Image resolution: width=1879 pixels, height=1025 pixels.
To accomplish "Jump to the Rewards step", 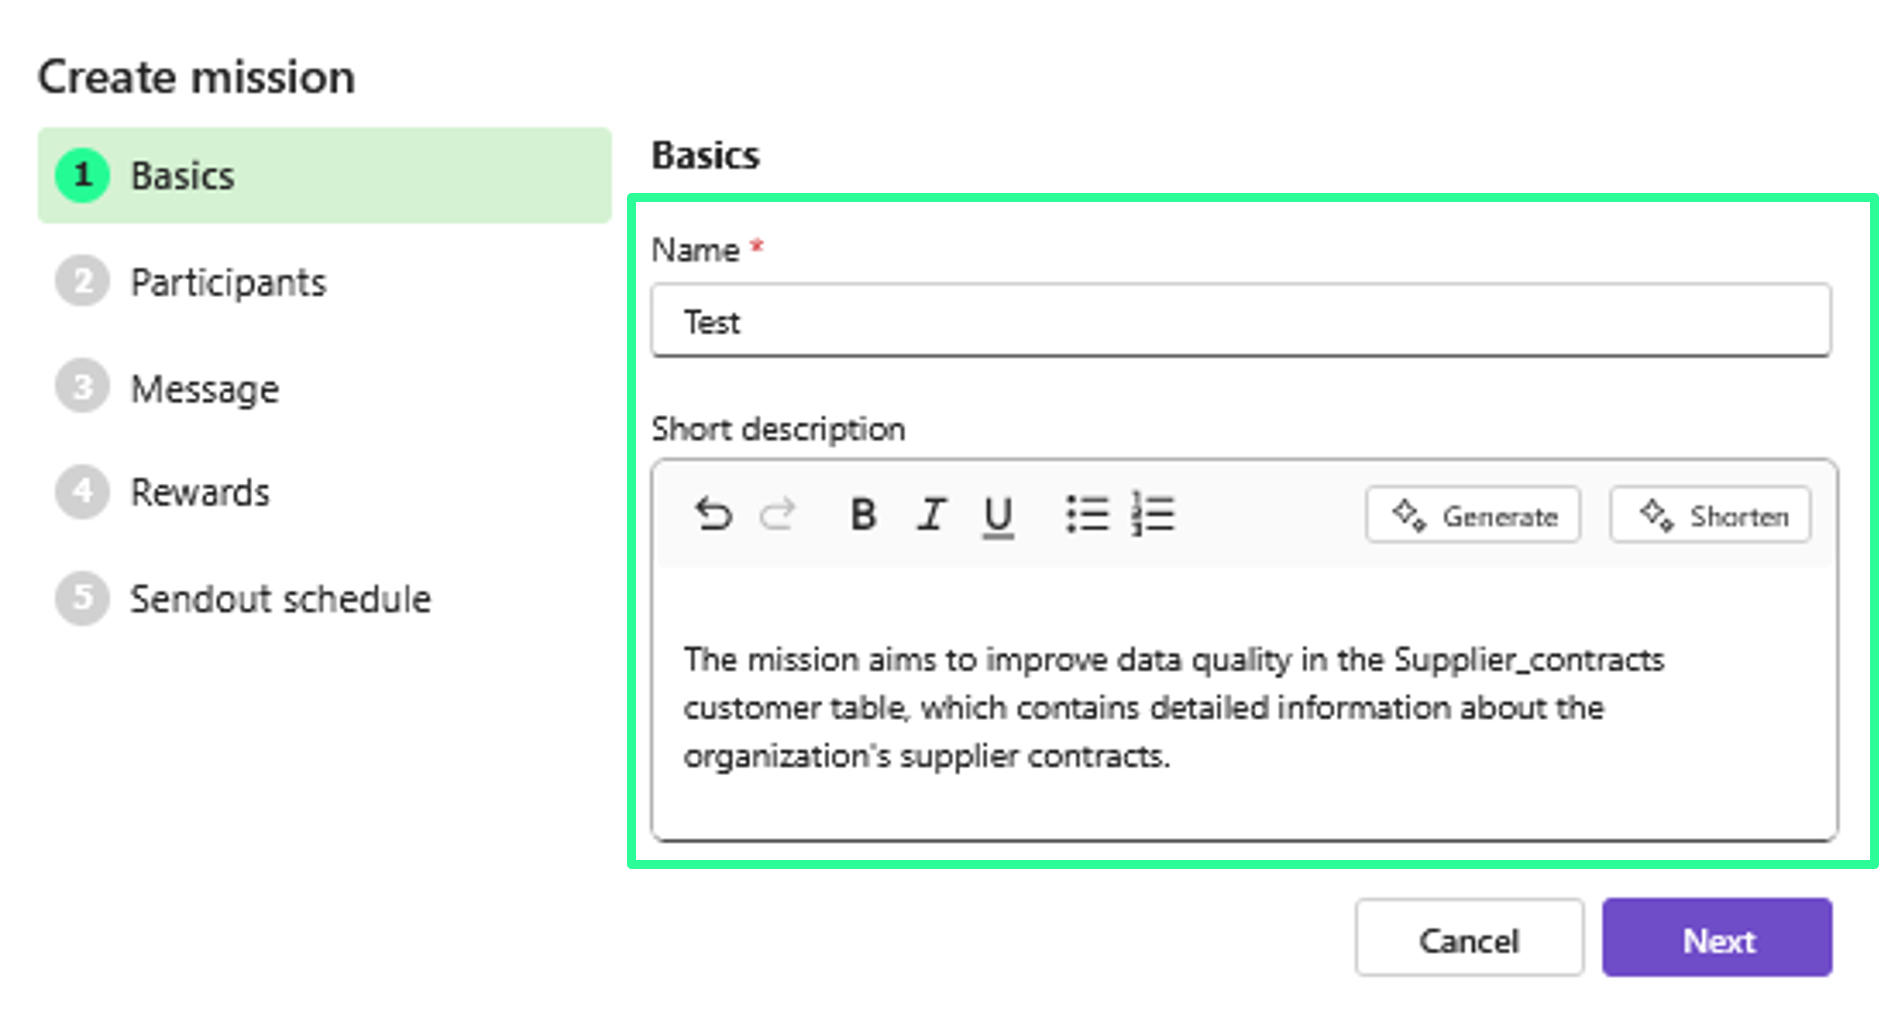I will (x=200, y=493).
